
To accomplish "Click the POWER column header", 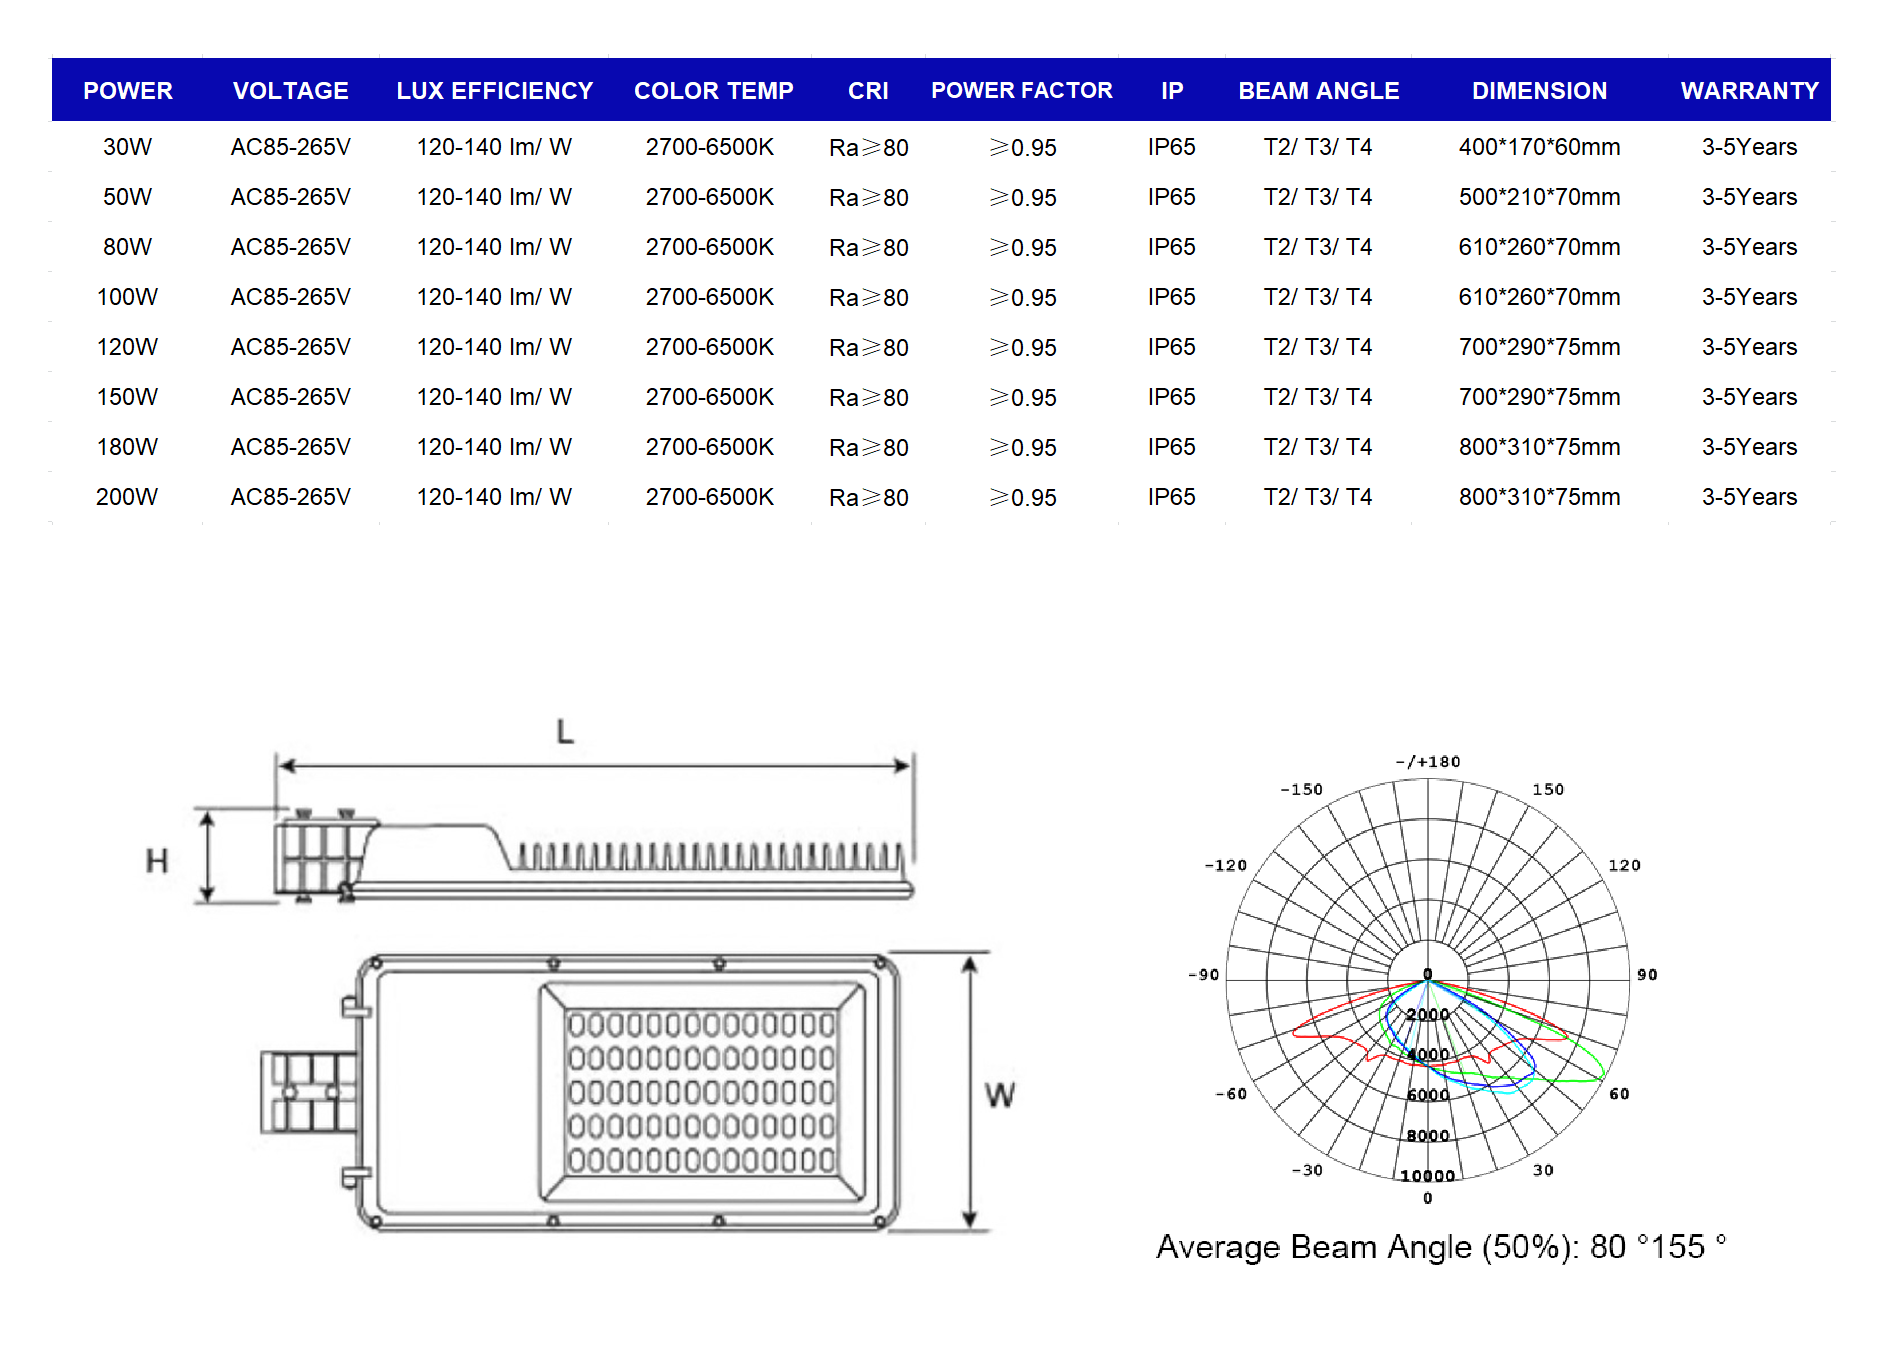I will pyautogui.click(x=127, y=91).
